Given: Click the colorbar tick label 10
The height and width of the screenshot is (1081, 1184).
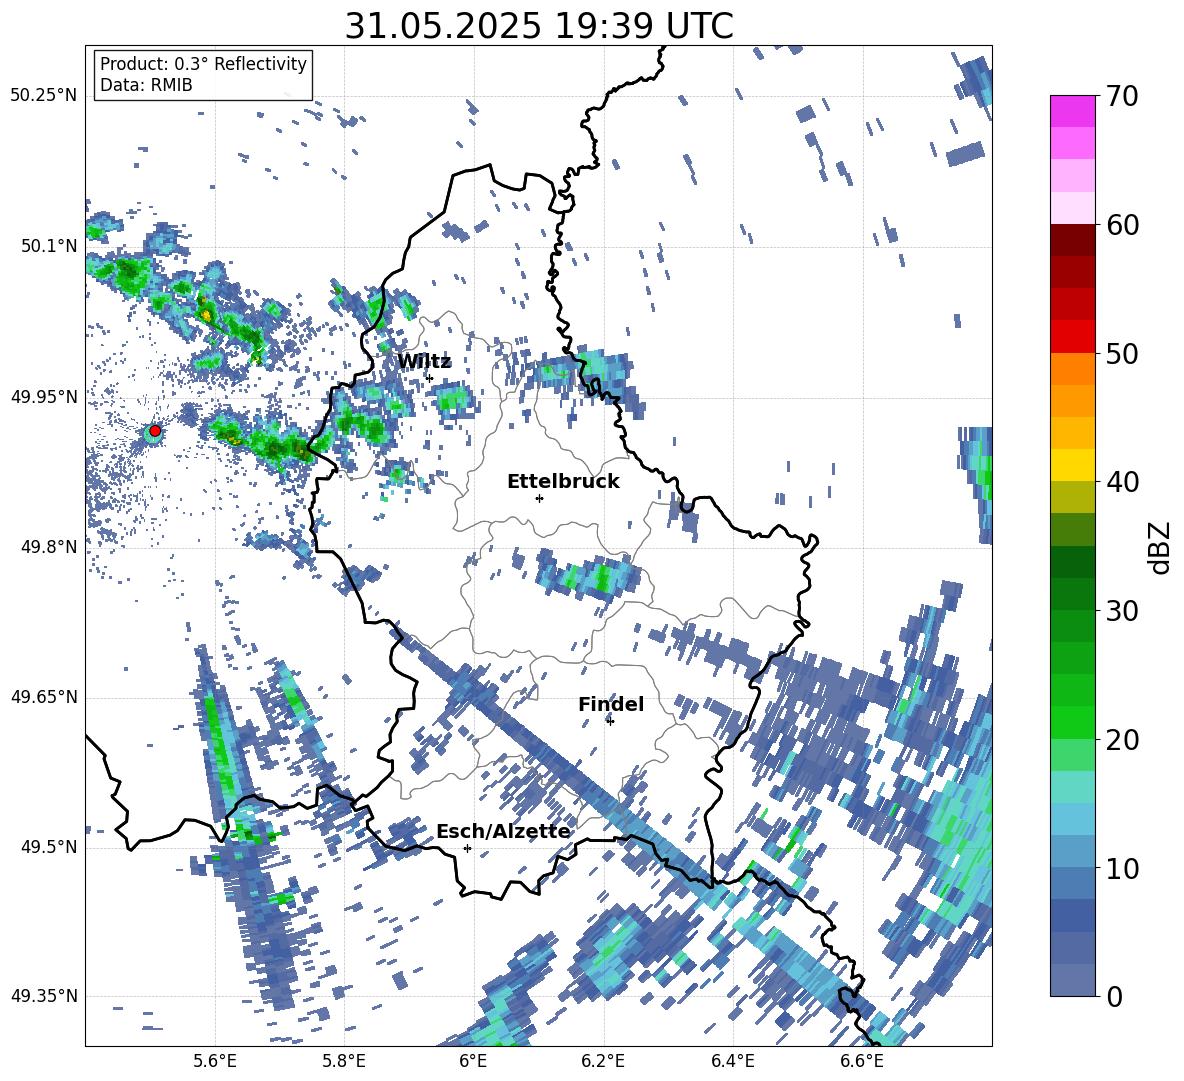Looking at the screenshot, I should coord(1122,868).
